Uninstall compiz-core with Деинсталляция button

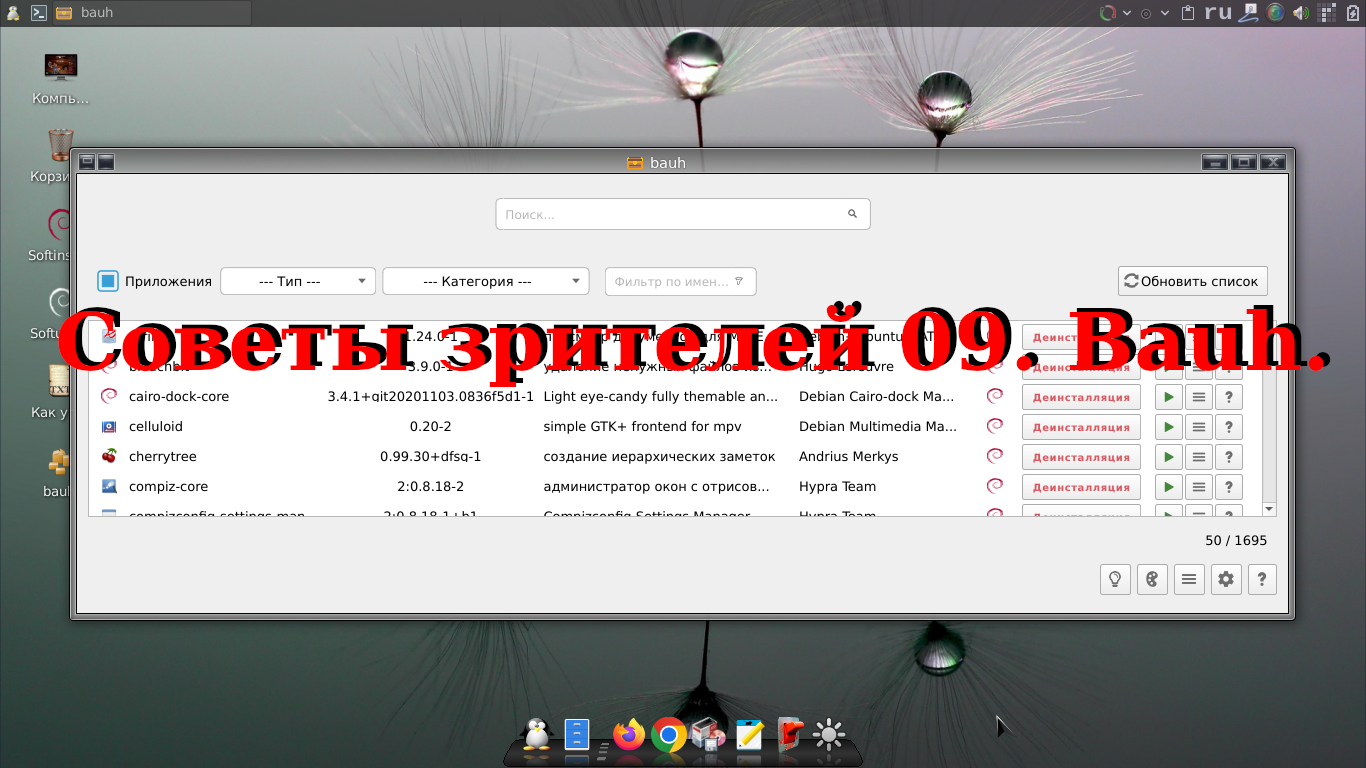1081,487
